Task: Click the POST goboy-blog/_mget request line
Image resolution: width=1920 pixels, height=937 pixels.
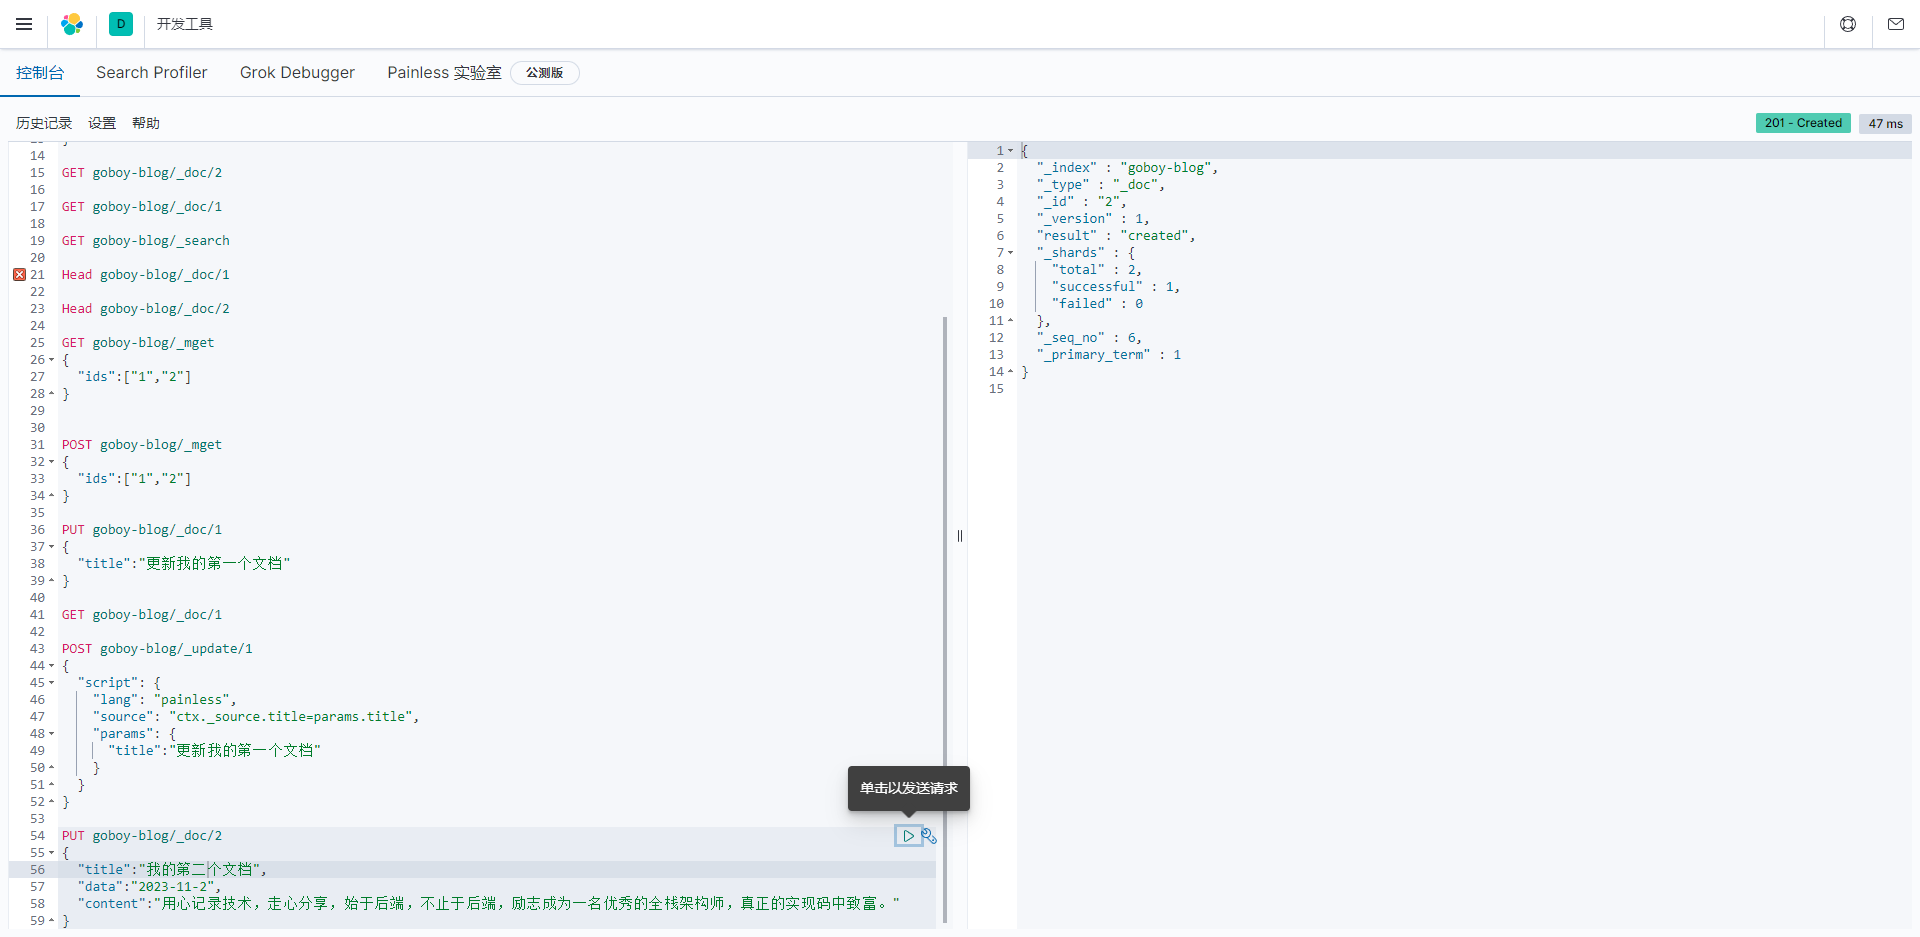Action: coord(142,445)
